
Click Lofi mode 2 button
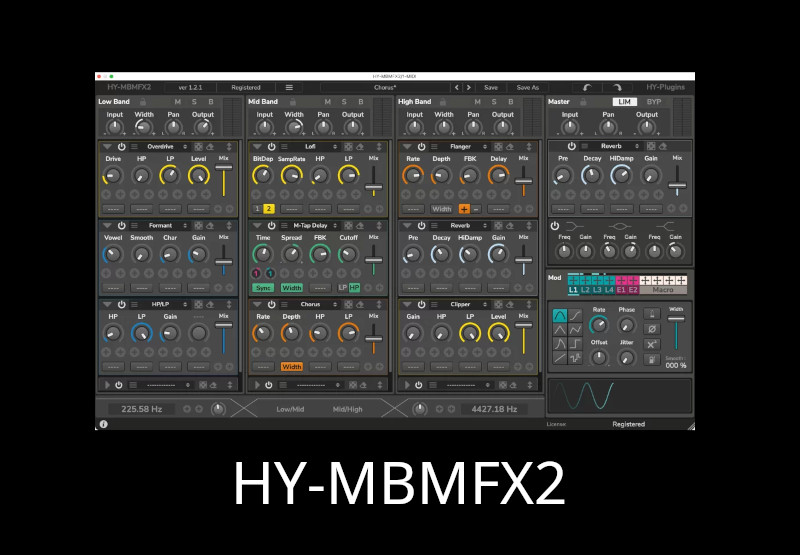[x=268, y=209]
